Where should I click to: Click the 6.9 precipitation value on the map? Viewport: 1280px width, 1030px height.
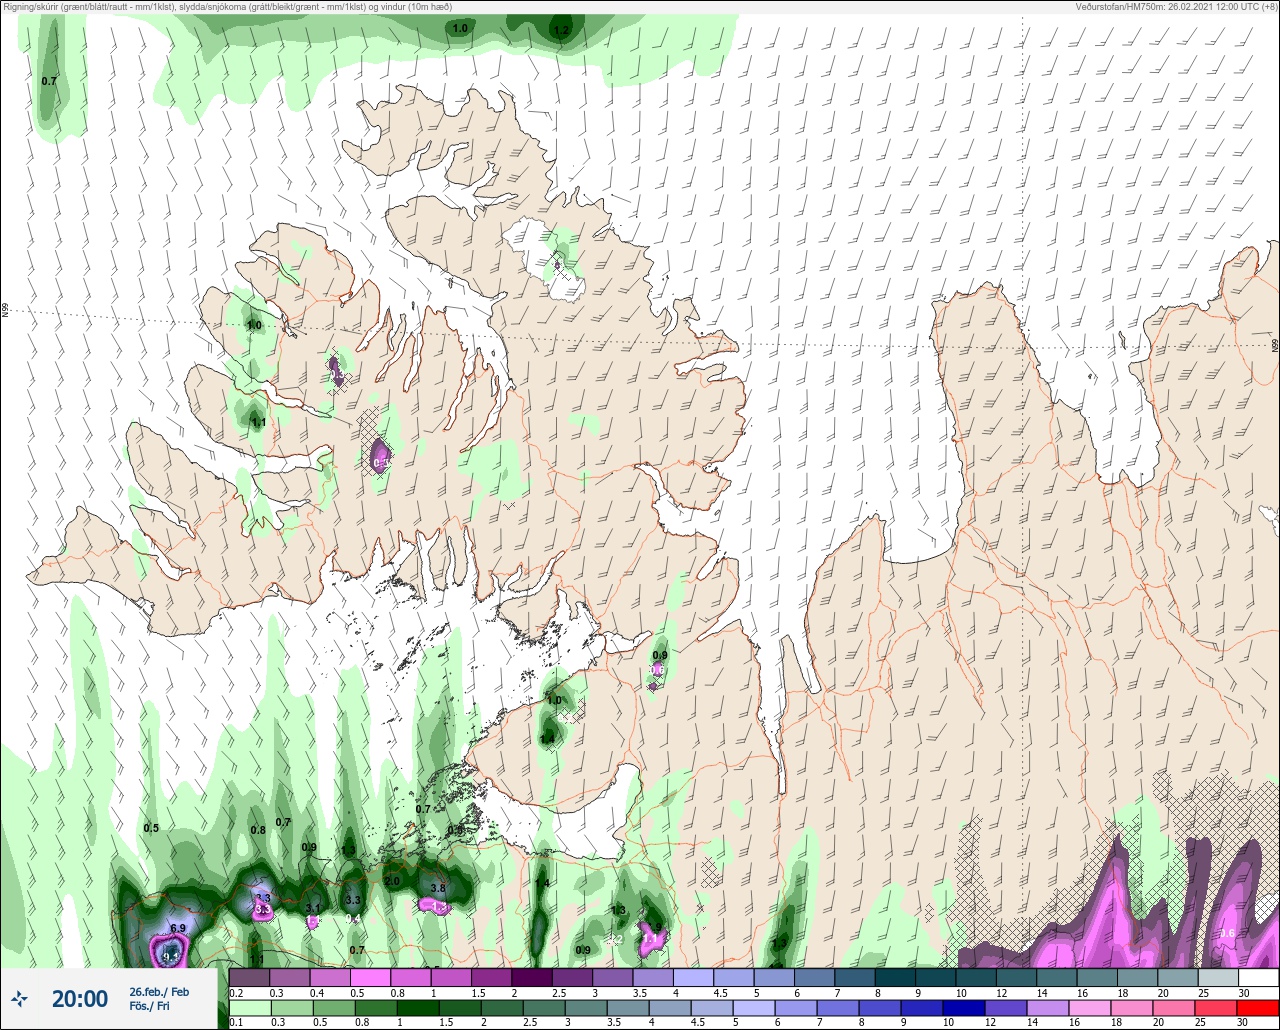pyautogui.click(x=178, y=929)
